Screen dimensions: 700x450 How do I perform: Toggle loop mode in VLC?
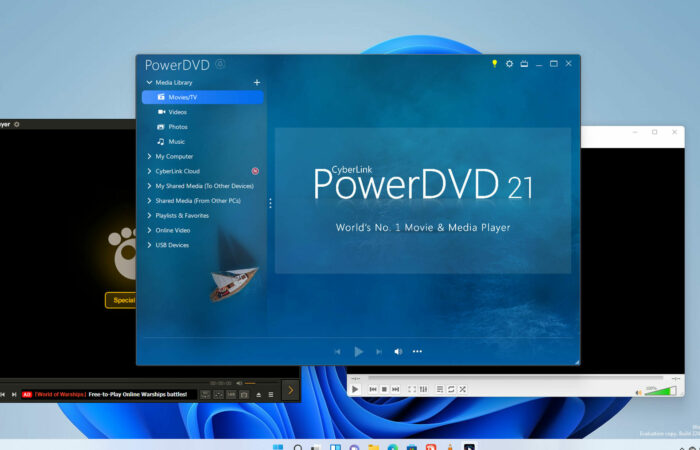pyautogui.click(x=451, y=389)
